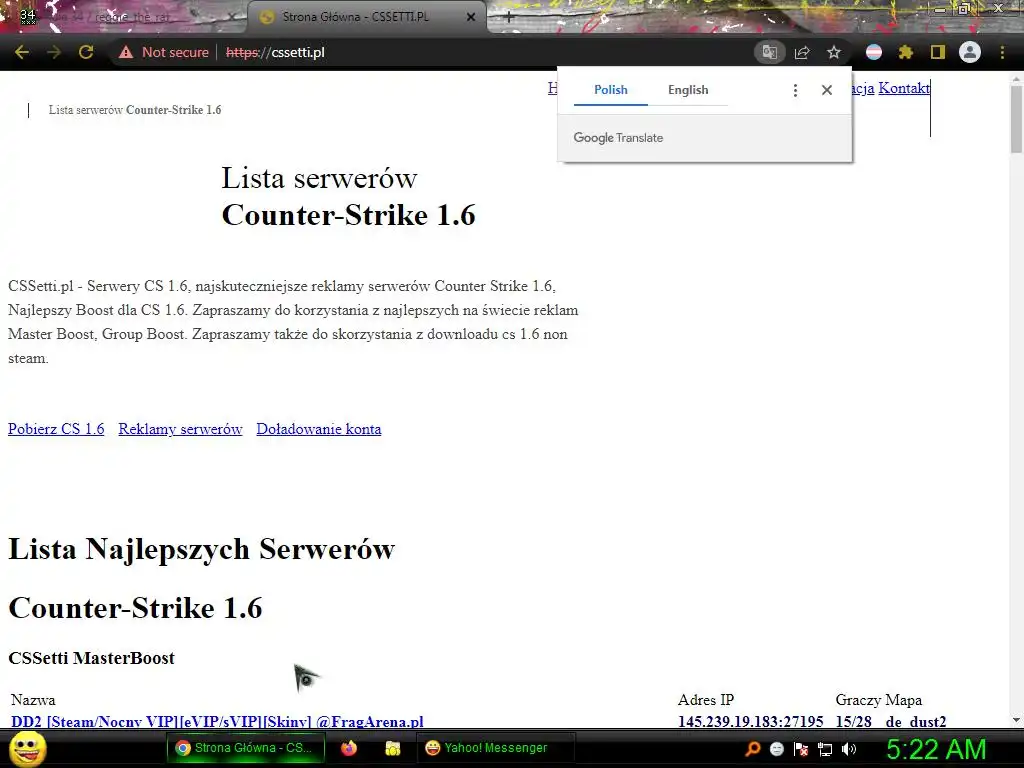The height and width of the screenshot is (768, 1024).
Task: Open the profile avatar menu
Action: [x=970, y=52]
